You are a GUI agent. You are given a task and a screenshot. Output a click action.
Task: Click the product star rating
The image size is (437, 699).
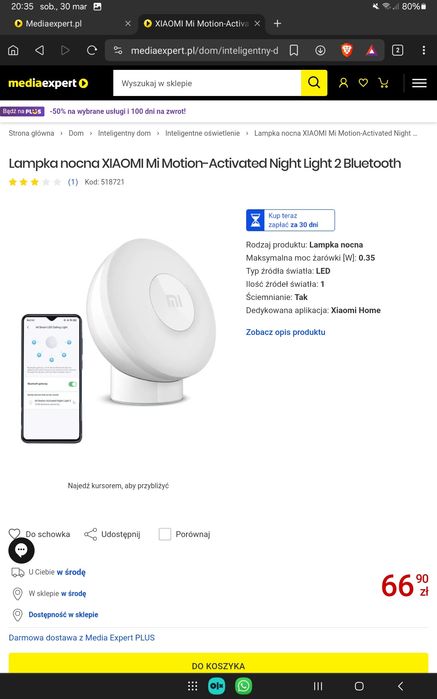pyautogui.click(x=34, y=182)
